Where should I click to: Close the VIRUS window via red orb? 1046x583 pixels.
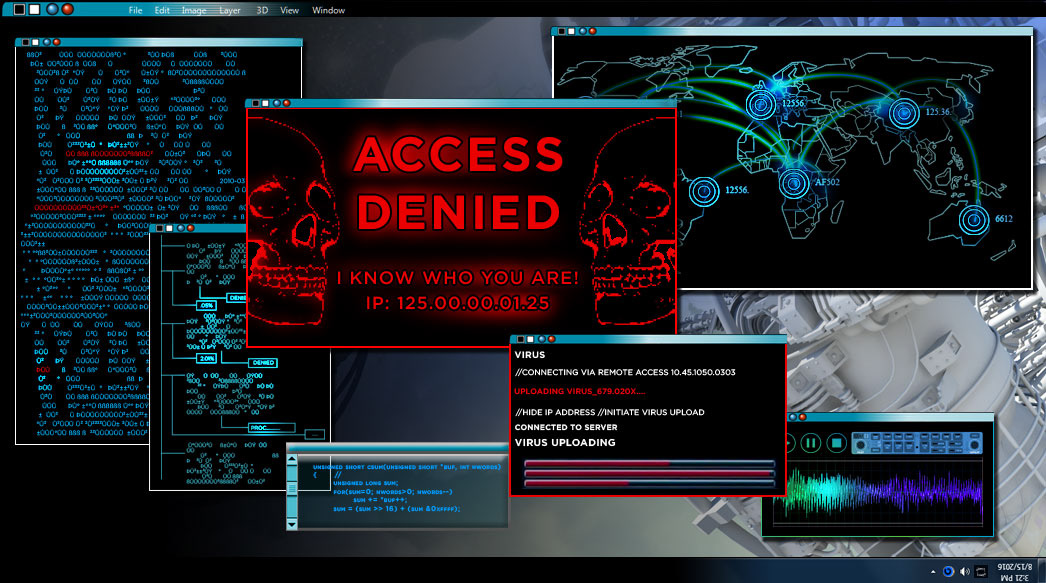[x=551, y=339]
